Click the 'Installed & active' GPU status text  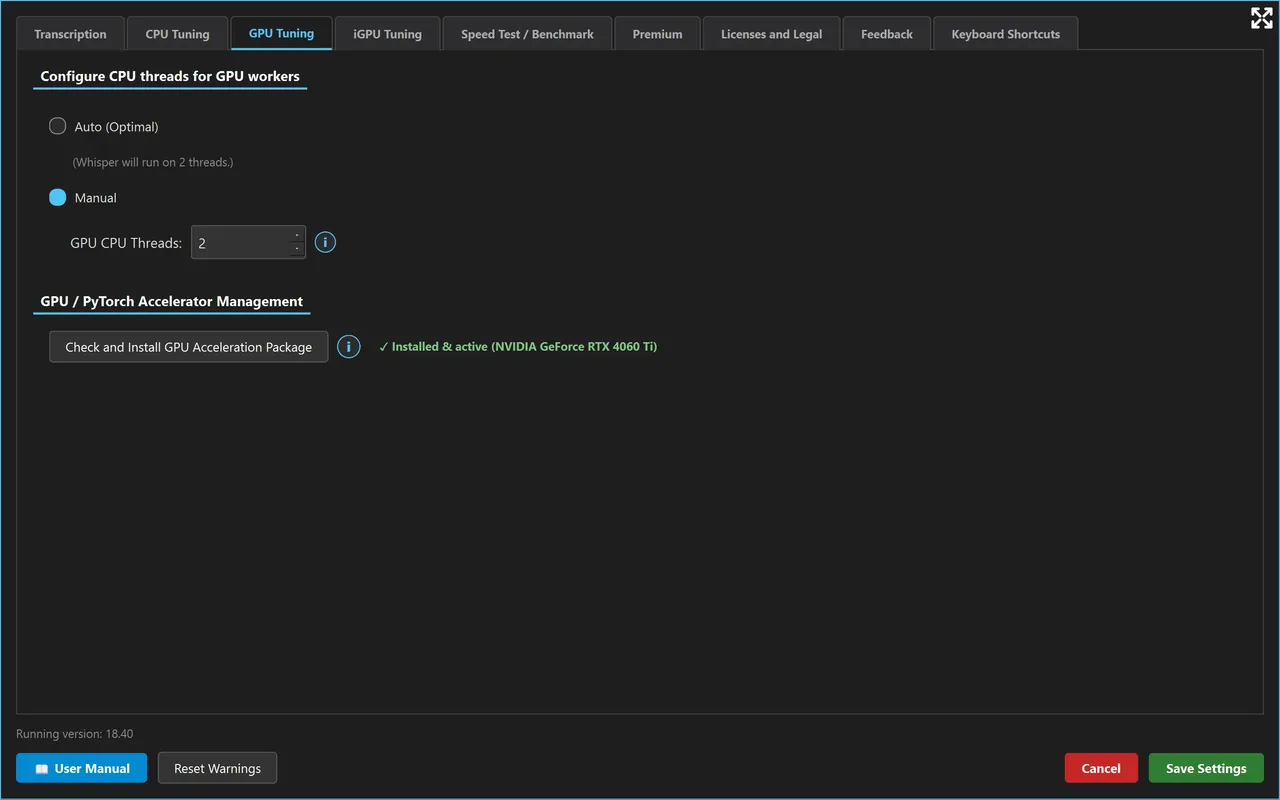click(x=518, y=347)
